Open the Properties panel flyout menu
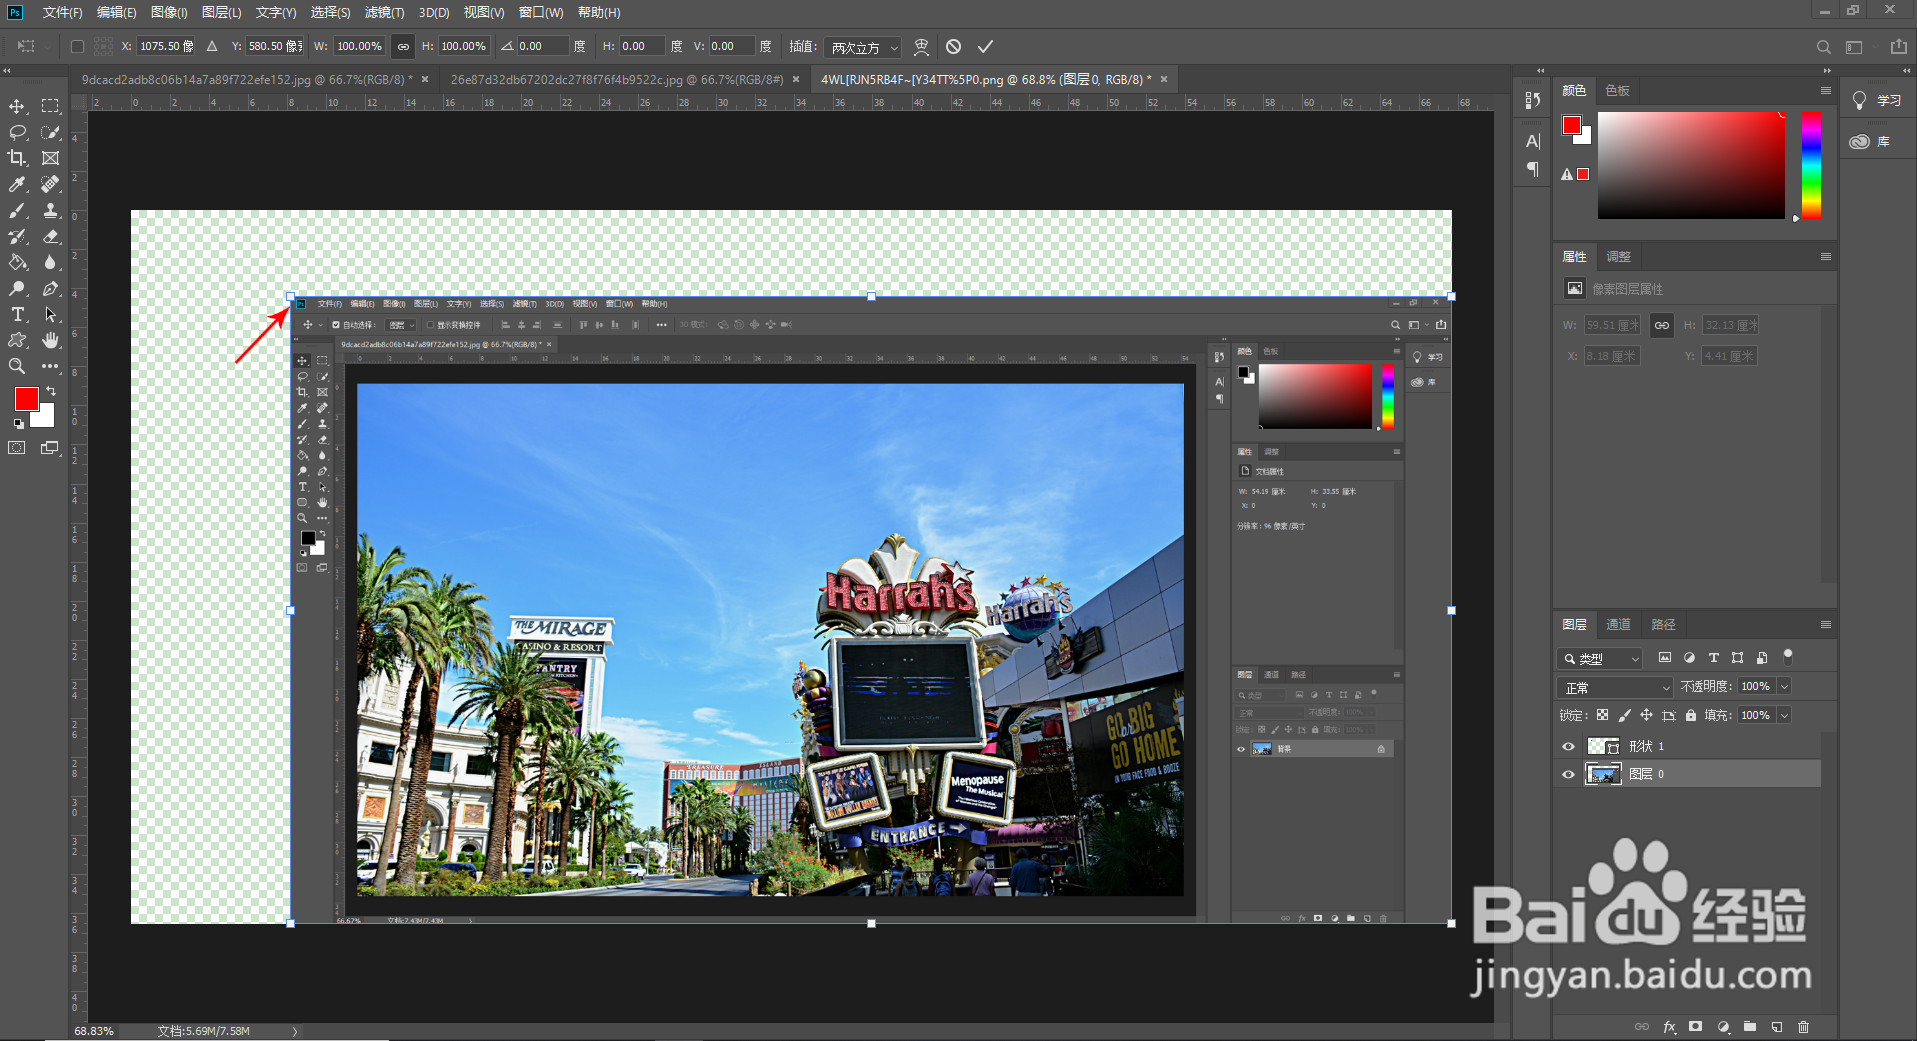The height and width of the screenshot is (1041, 1917). (x=1825, y=256)
